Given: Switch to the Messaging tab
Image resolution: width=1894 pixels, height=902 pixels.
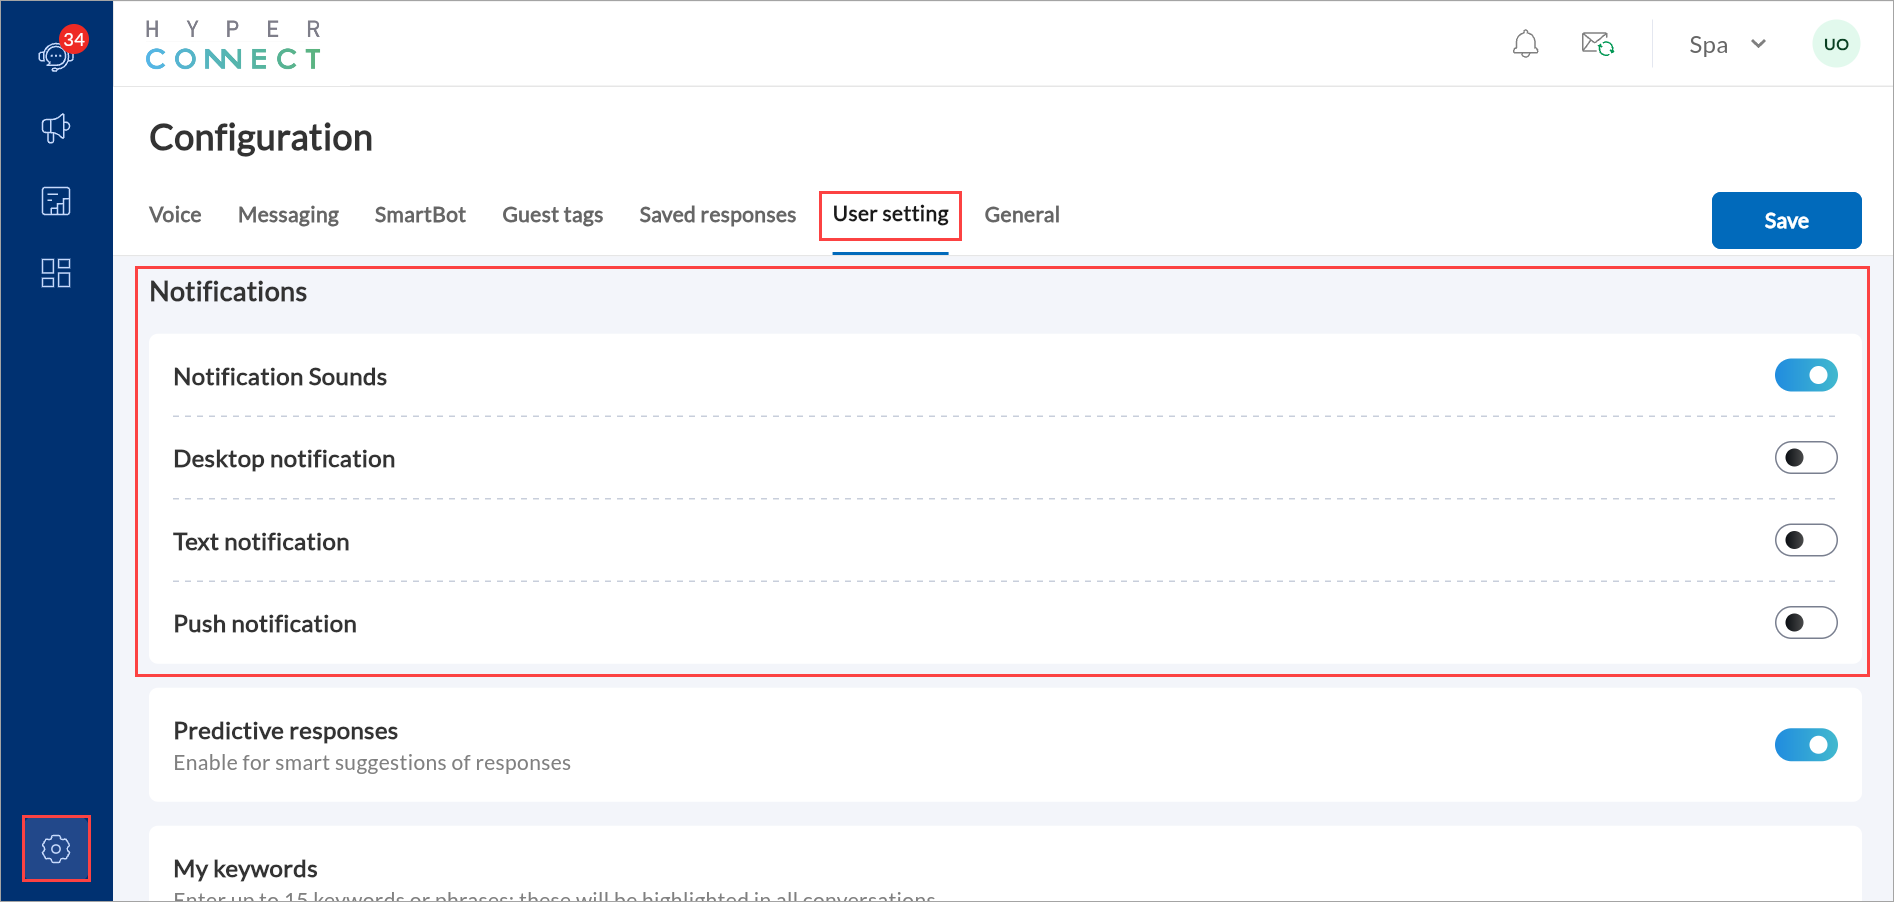Looking at the screenshot, I should point(288,215).
